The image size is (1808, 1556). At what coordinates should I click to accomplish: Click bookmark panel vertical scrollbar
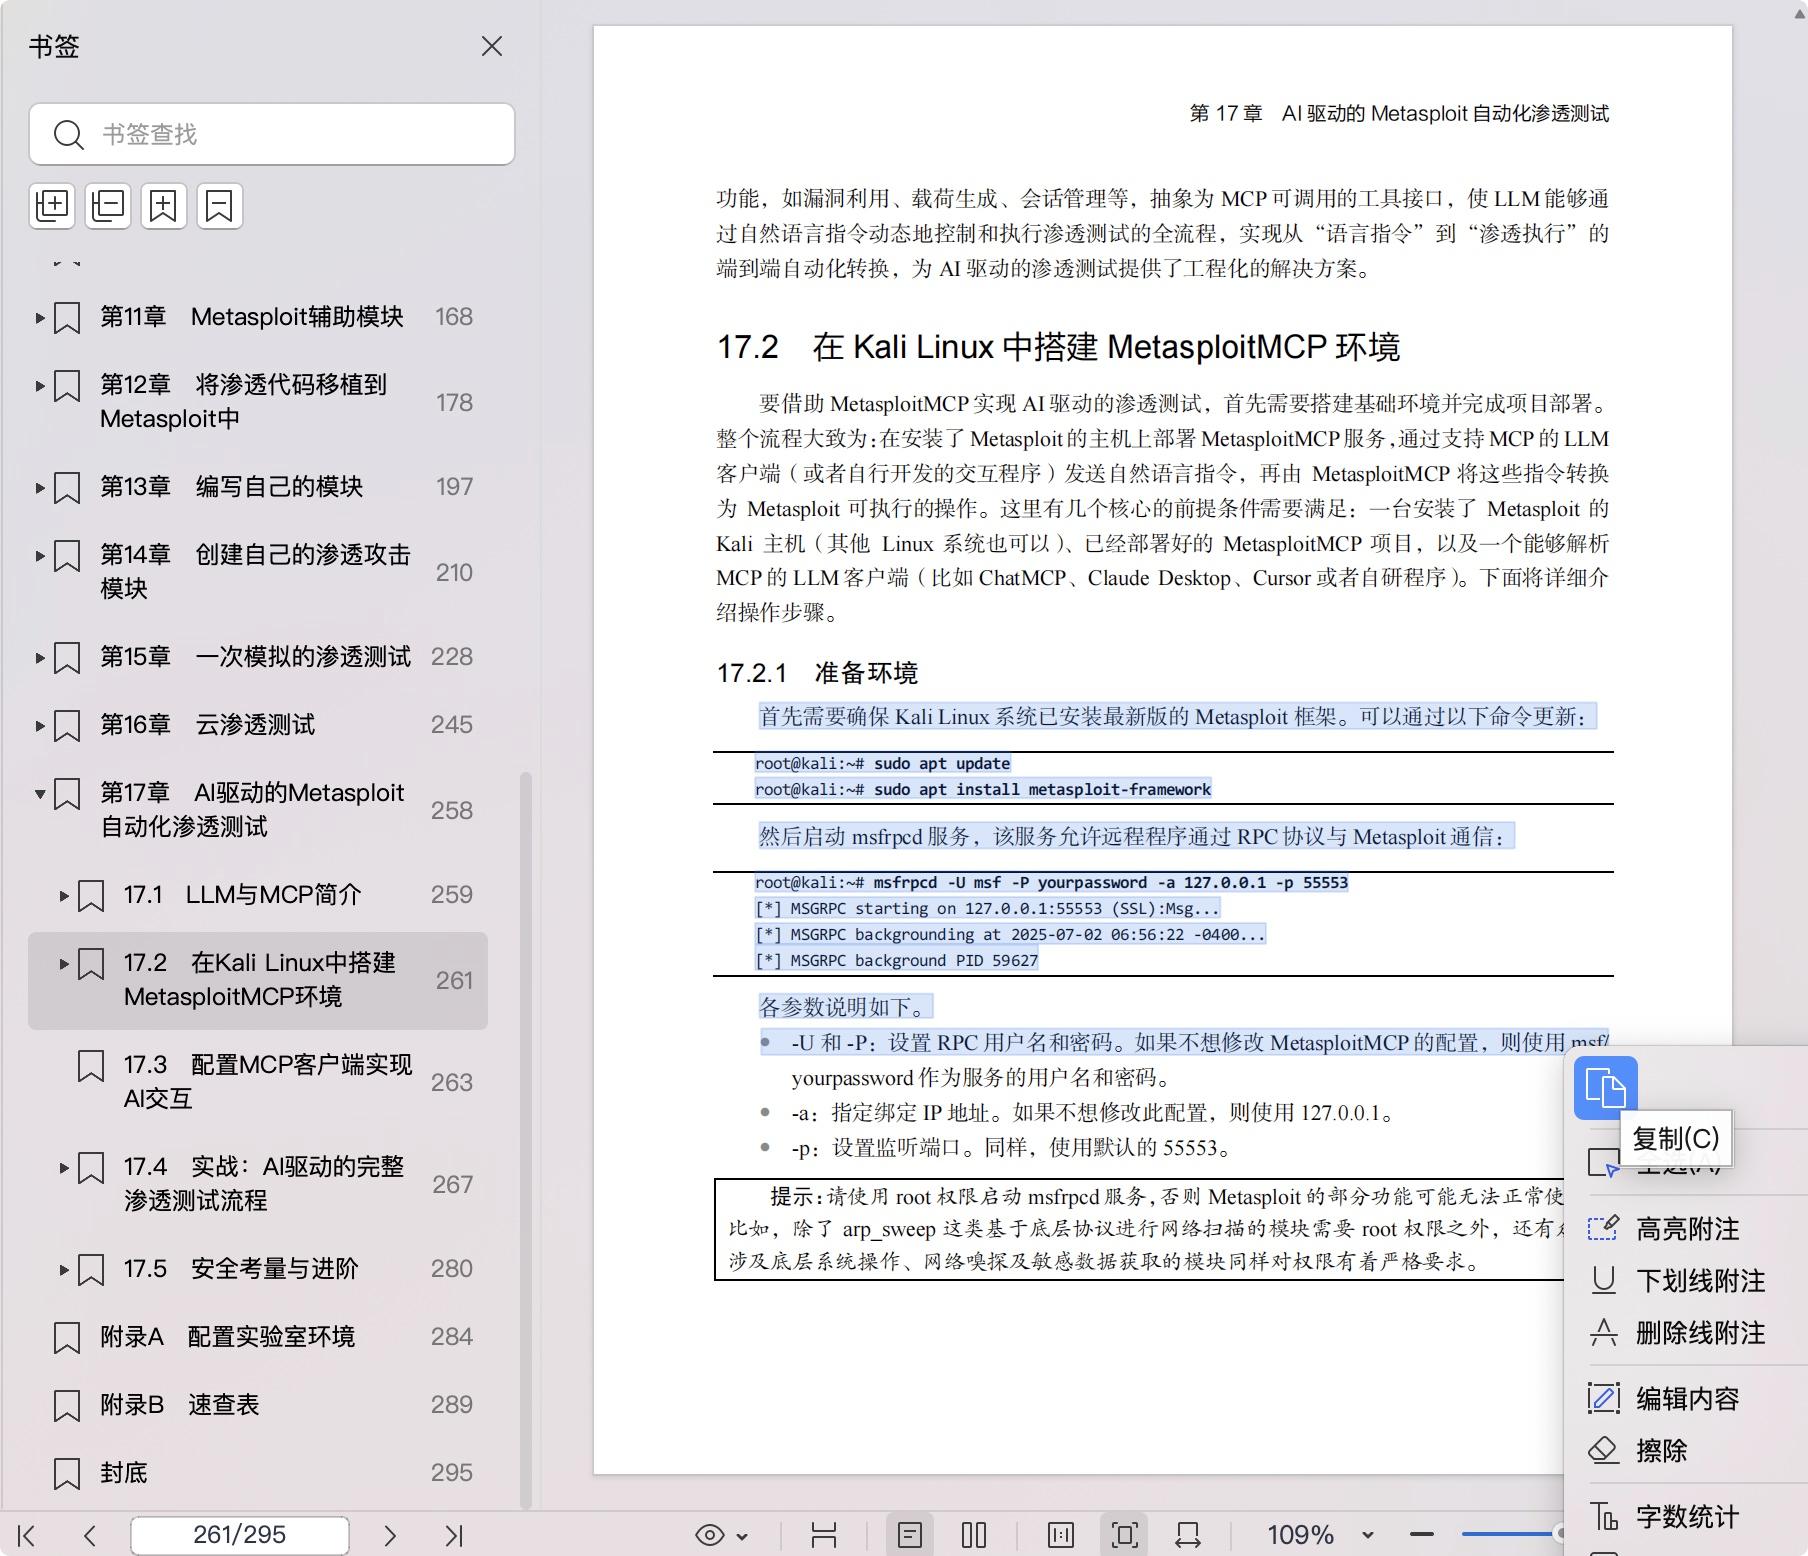pyautogui.click(x=526, y=1140)
